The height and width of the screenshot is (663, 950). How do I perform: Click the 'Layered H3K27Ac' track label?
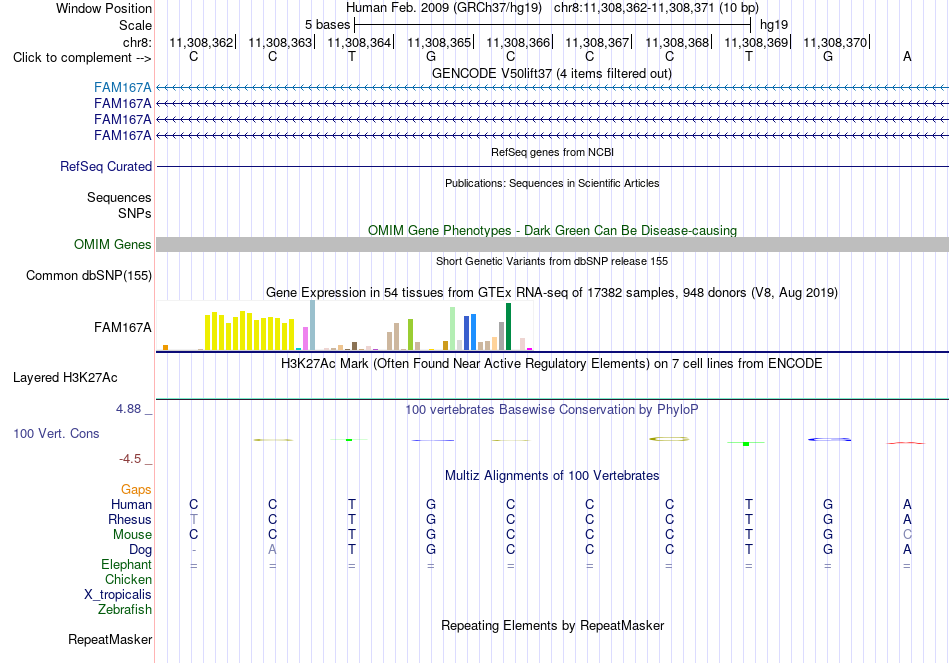tap(65, 378)
